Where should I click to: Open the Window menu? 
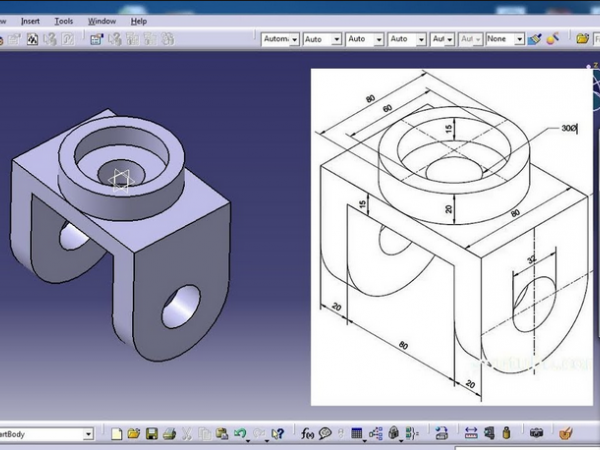tap(102, 21)
